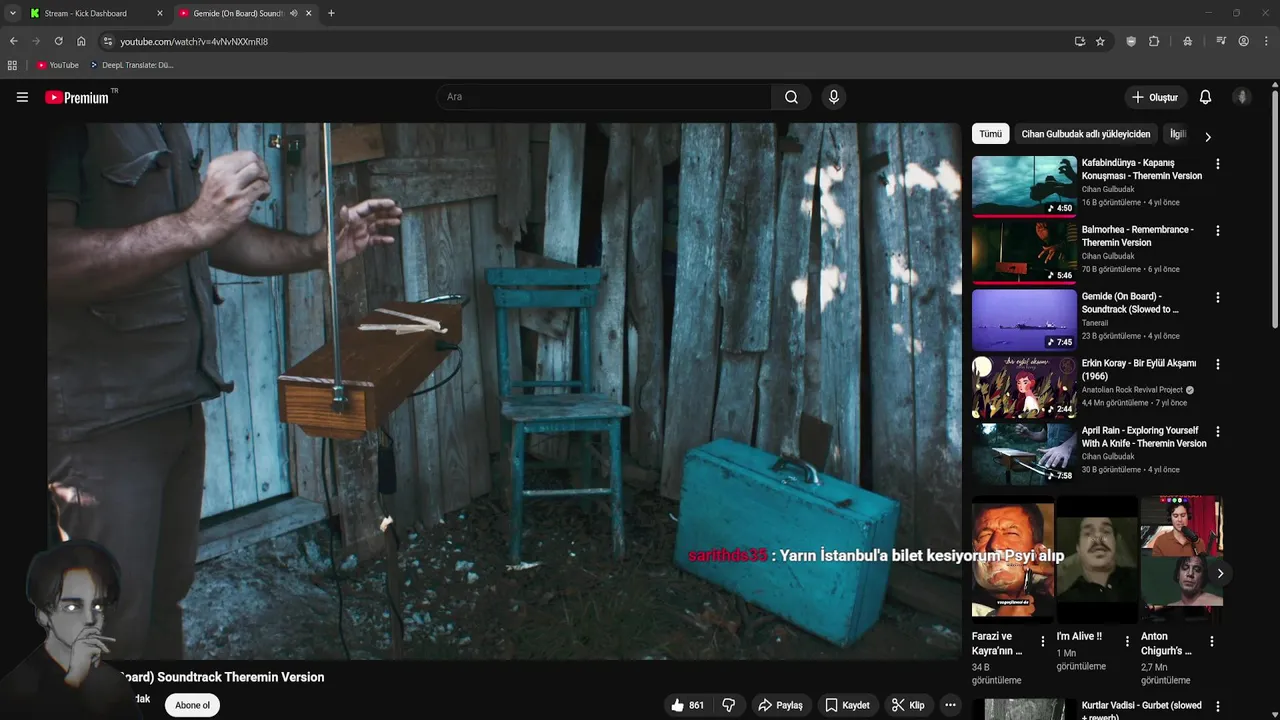Mute the Gemide tab audio icon
The image size is (1280, 720).
[293, 13]
